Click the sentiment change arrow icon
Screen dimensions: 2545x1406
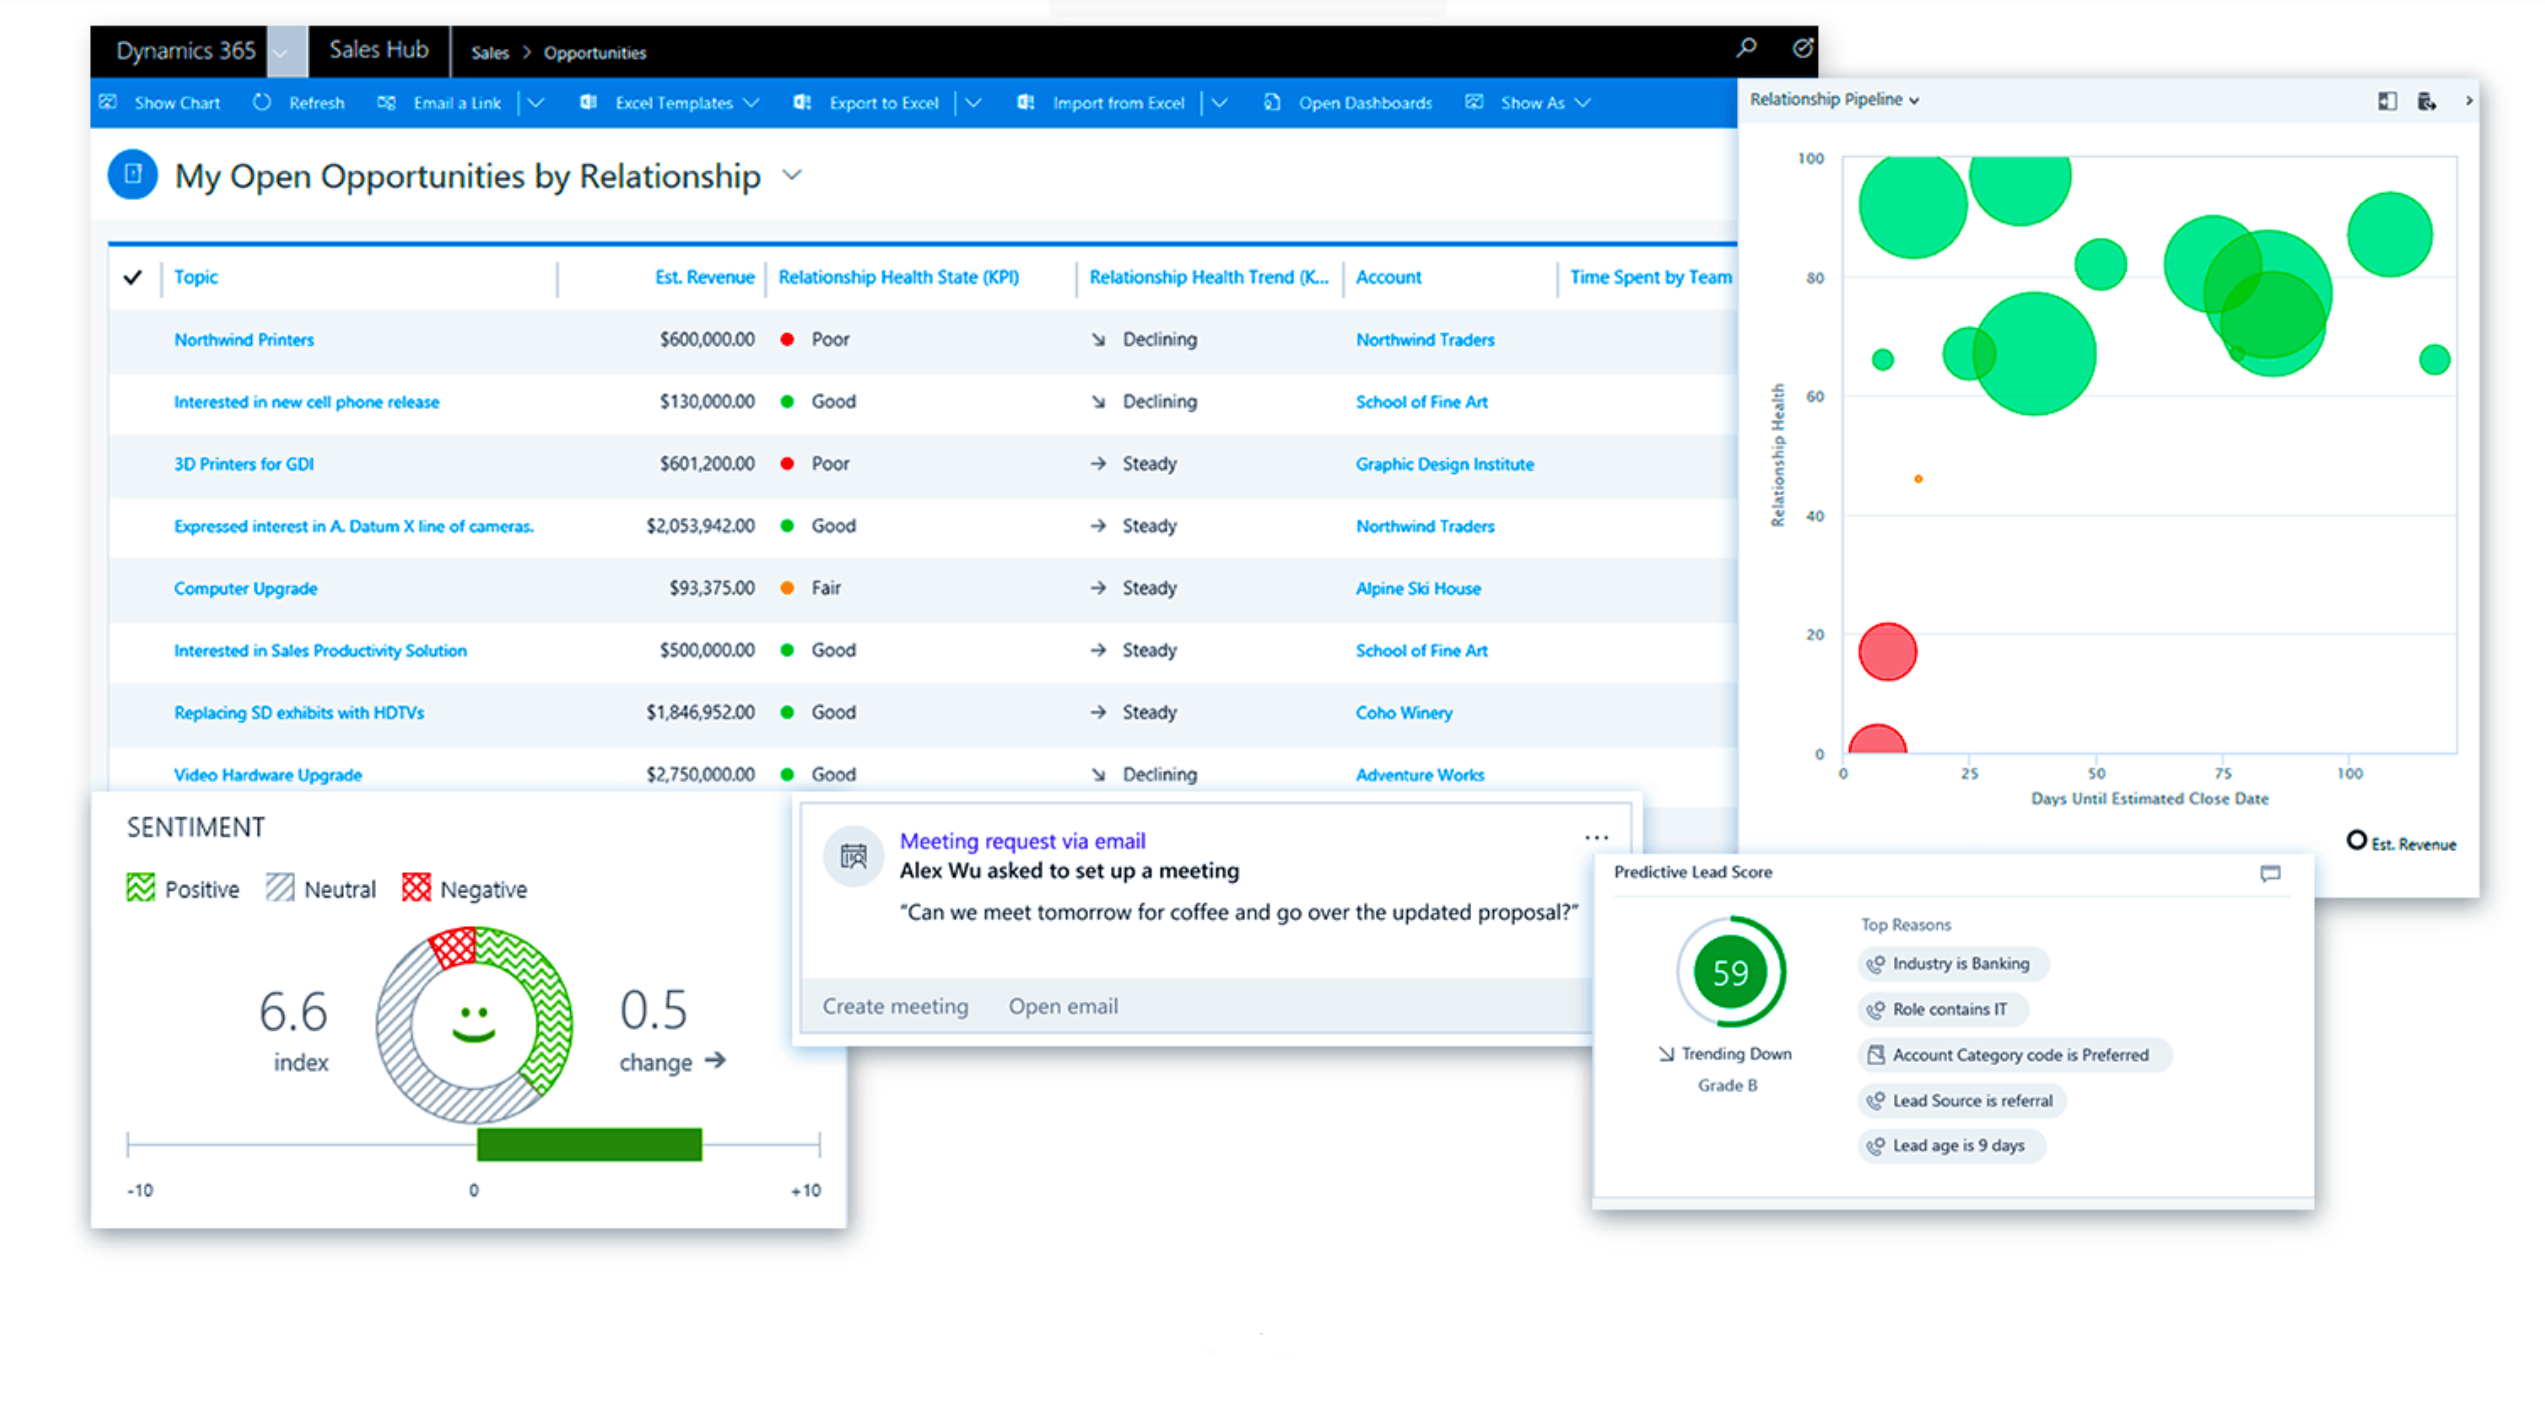pyautogui.click(x=715, y=1060)
